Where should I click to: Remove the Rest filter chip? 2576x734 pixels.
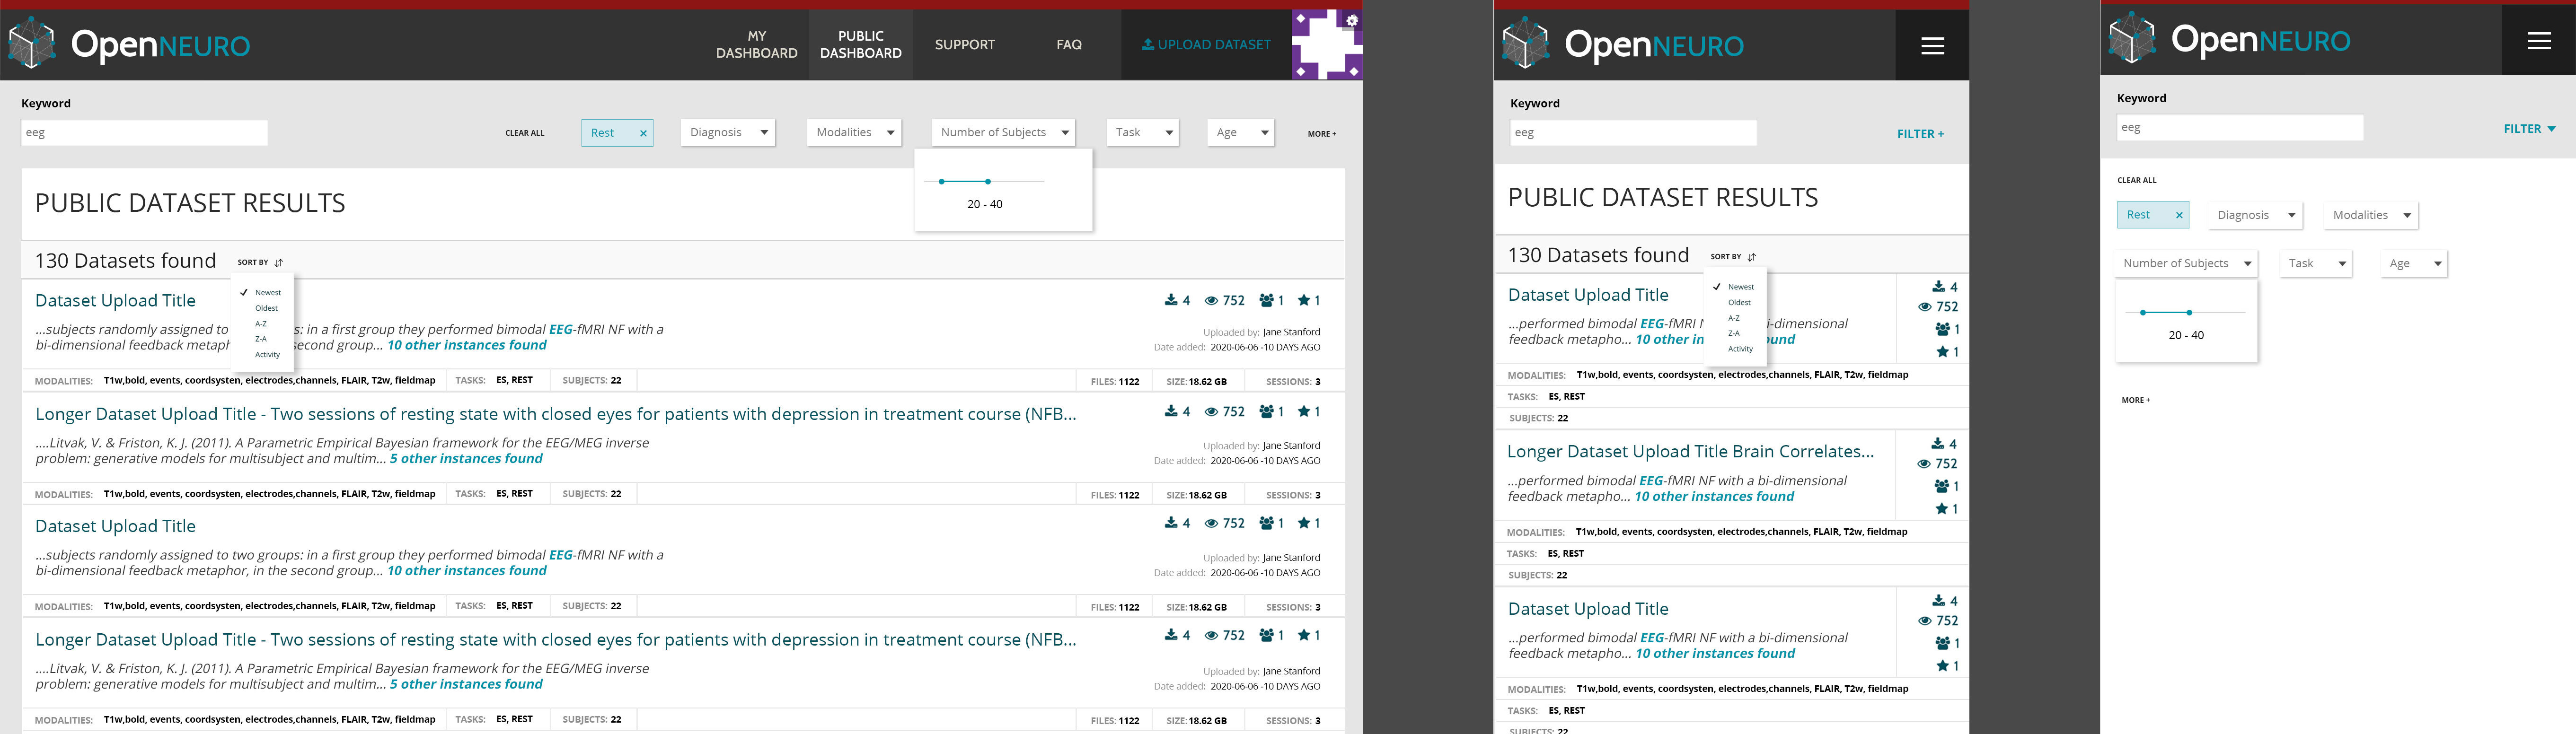click(643, 132)
